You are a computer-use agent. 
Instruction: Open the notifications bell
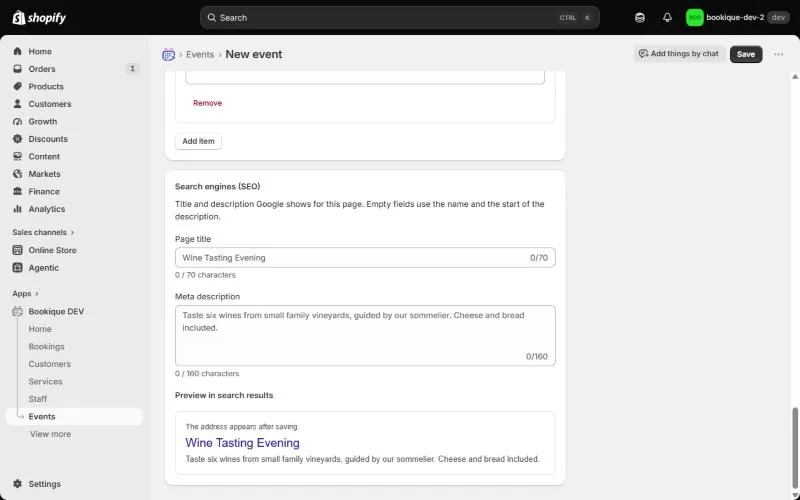pos(667,17)
